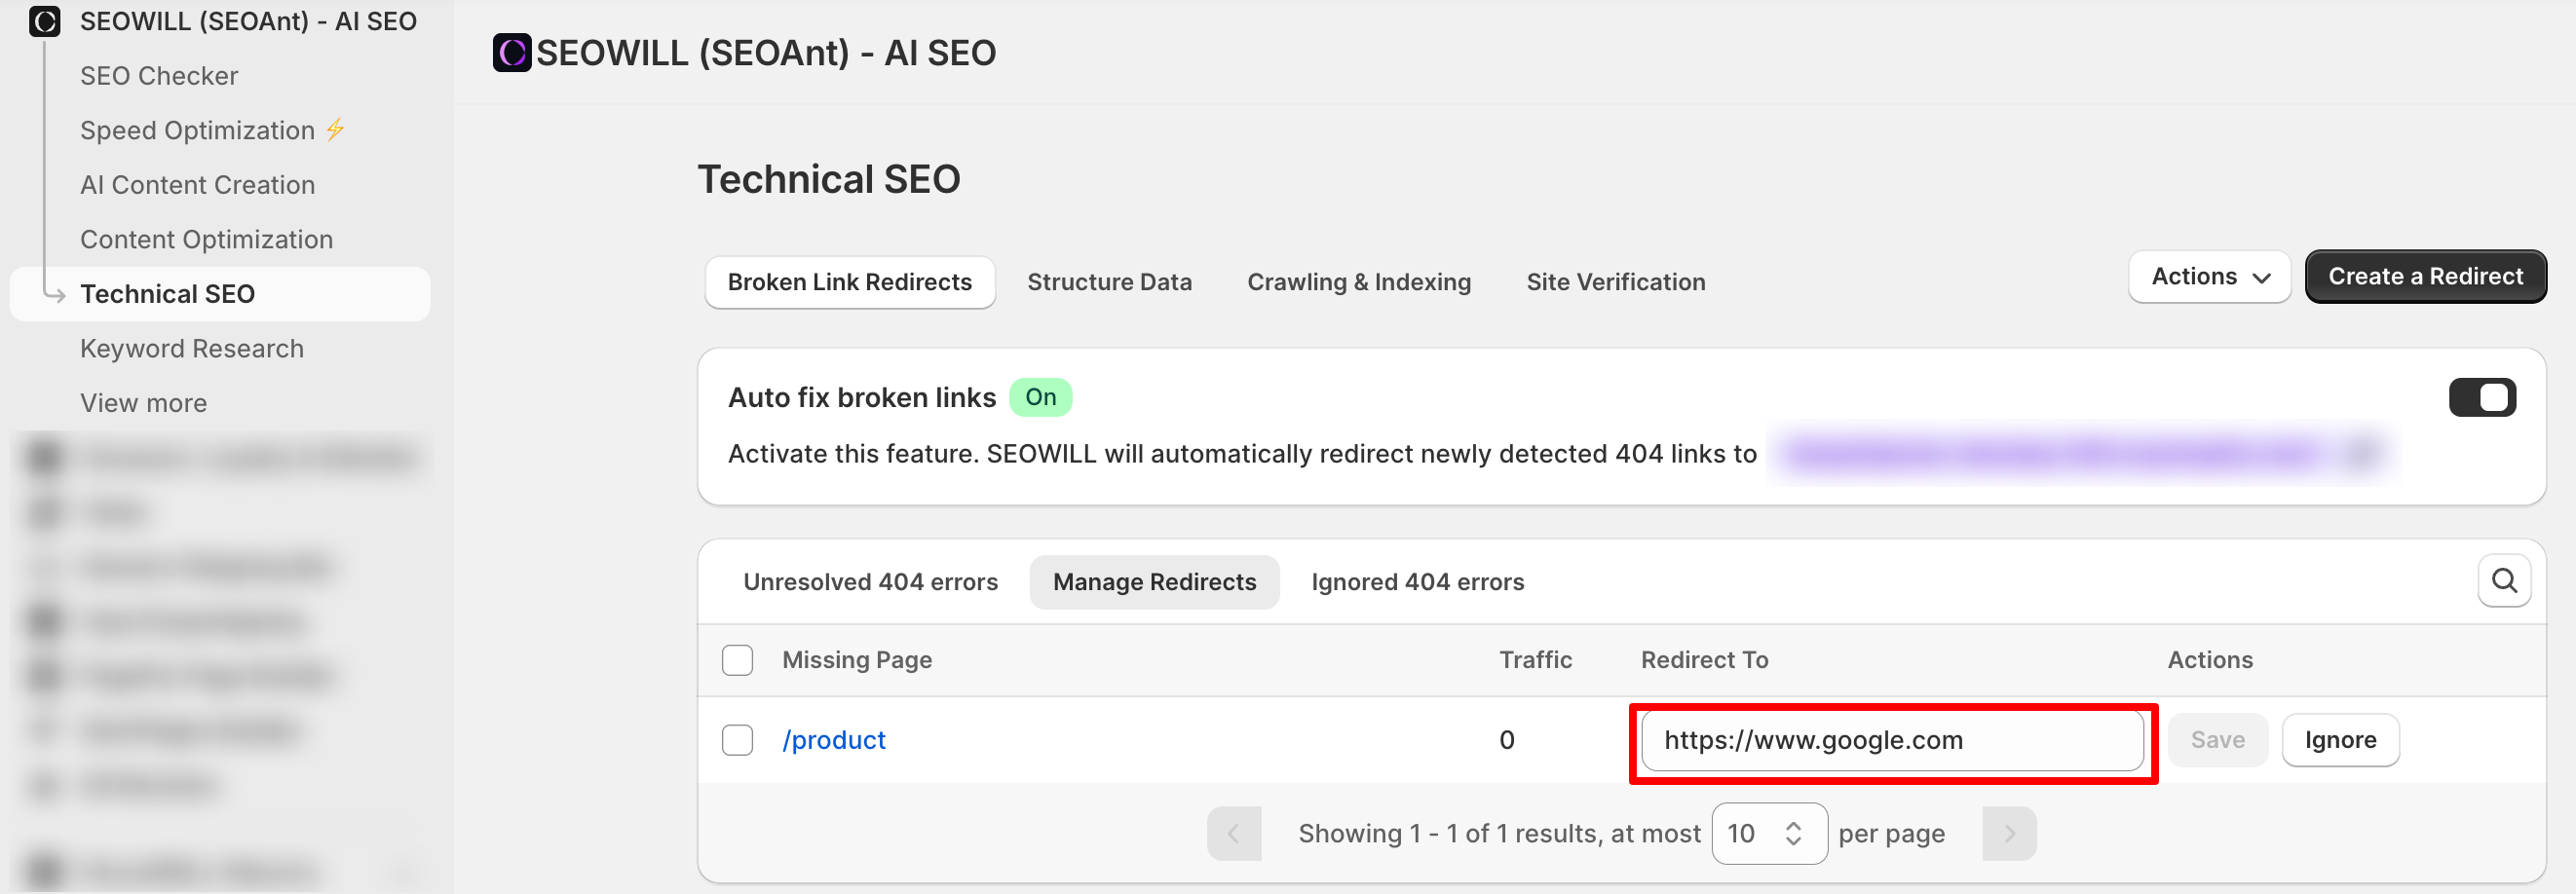Click the SEOWILL logo icon in page header
The image size is (2576, 894).
pyautogui.click(x=512, y=53)
